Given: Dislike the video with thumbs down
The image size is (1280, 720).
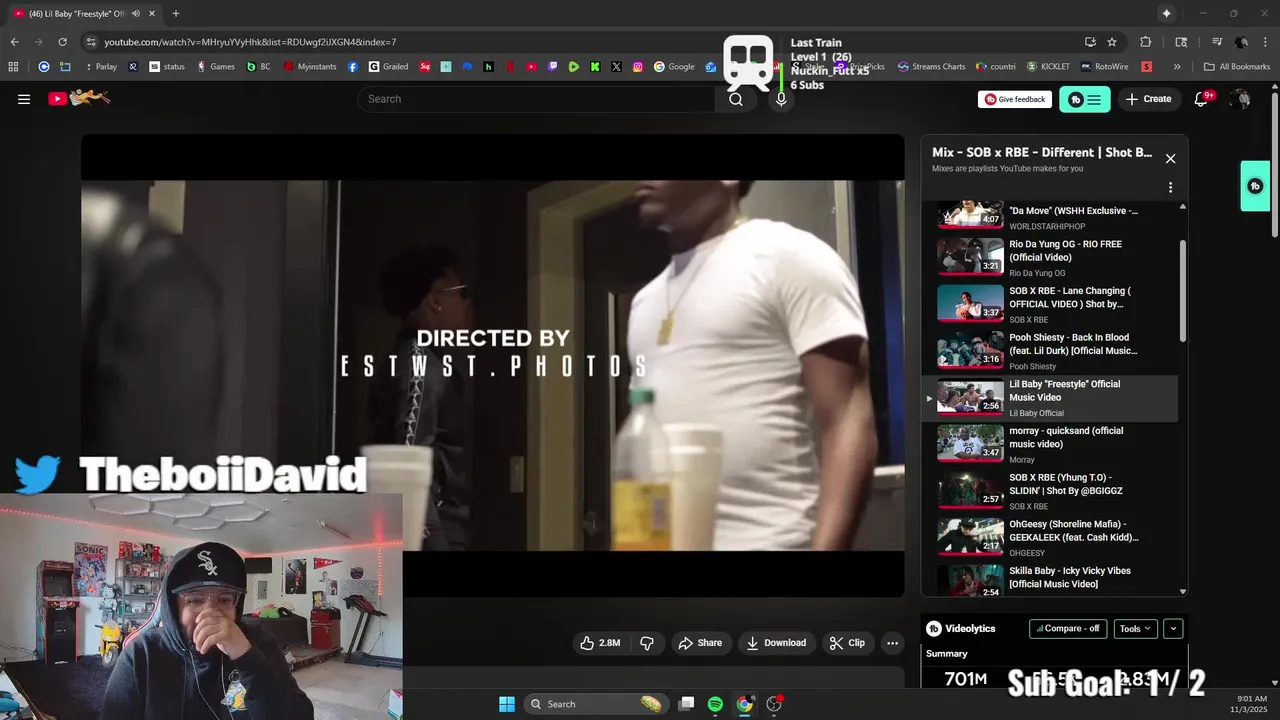Looking at the screenshot, I should click(x=647, y=643).
